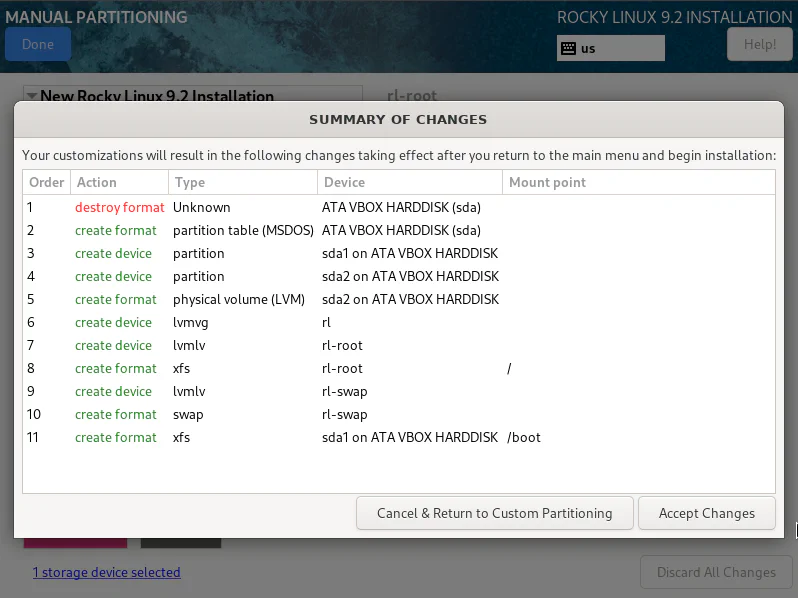The width and height of the screenshot is (798, 598).
Task: Click the Device column header
Action: [x=410, y=182]
